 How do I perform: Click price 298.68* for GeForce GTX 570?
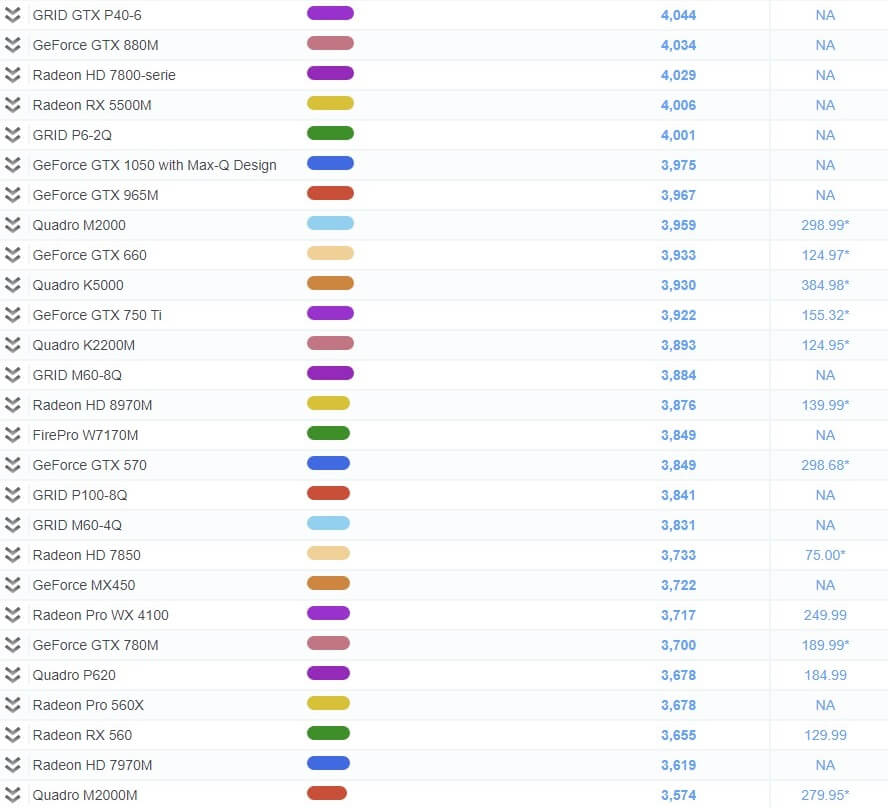click(x=825, y=465)
